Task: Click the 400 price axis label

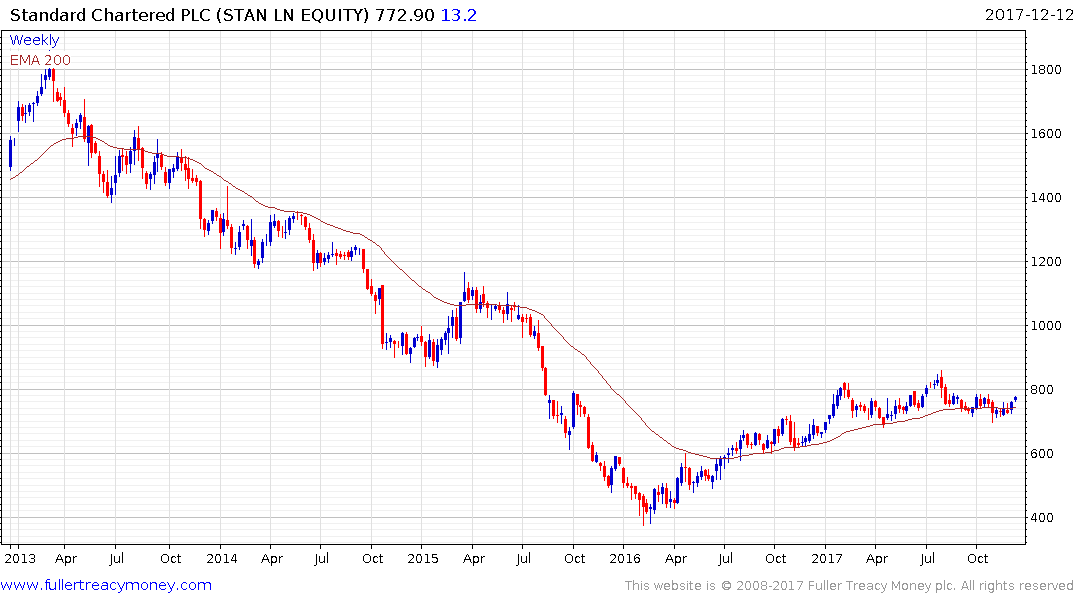Action: 1042,518
